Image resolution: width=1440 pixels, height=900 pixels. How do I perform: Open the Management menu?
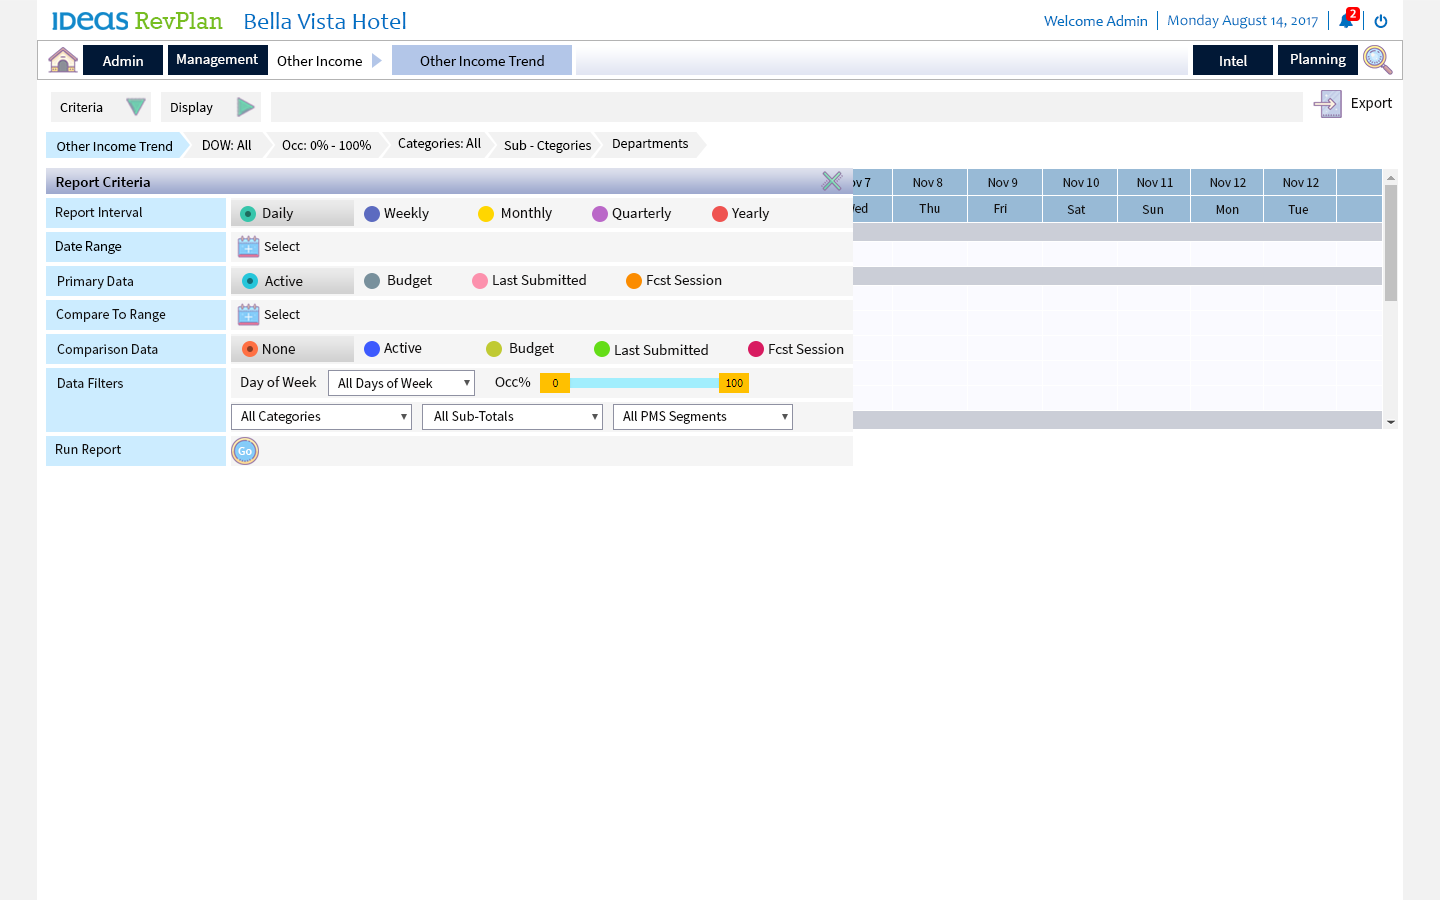click(x=217, y=60)
